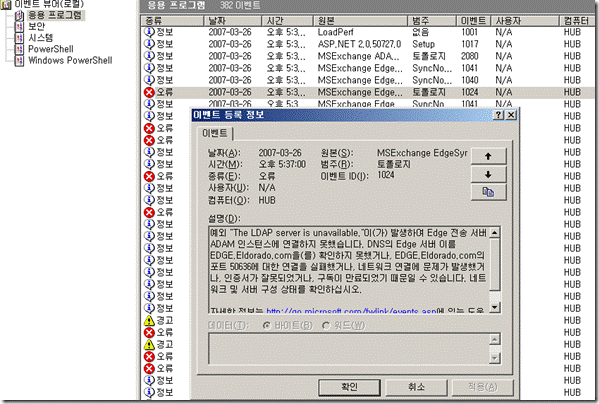The image size is (599, 404).
Task: Sort the list by 종류 column header
Action: click(x=172, y=21)
